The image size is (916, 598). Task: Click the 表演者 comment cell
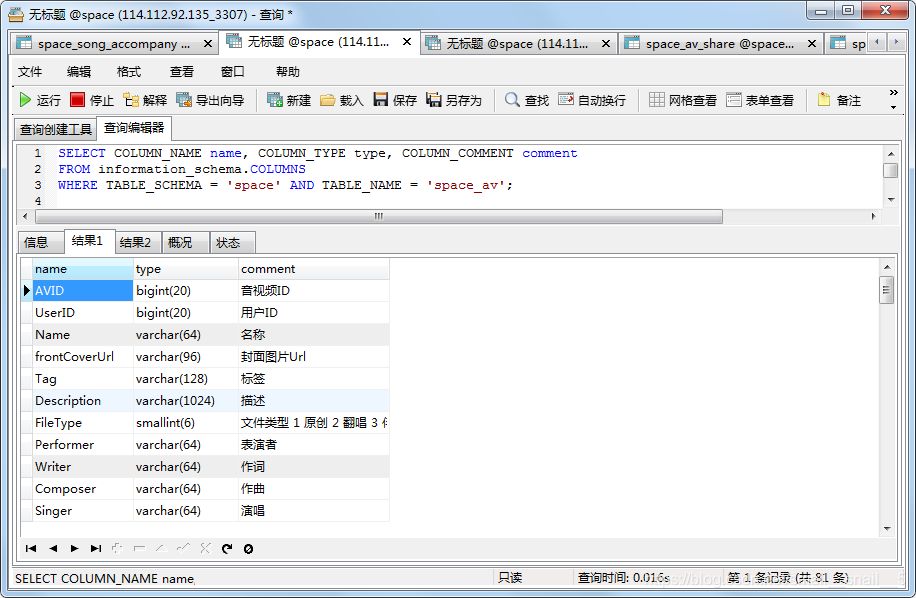coord(314,445)
